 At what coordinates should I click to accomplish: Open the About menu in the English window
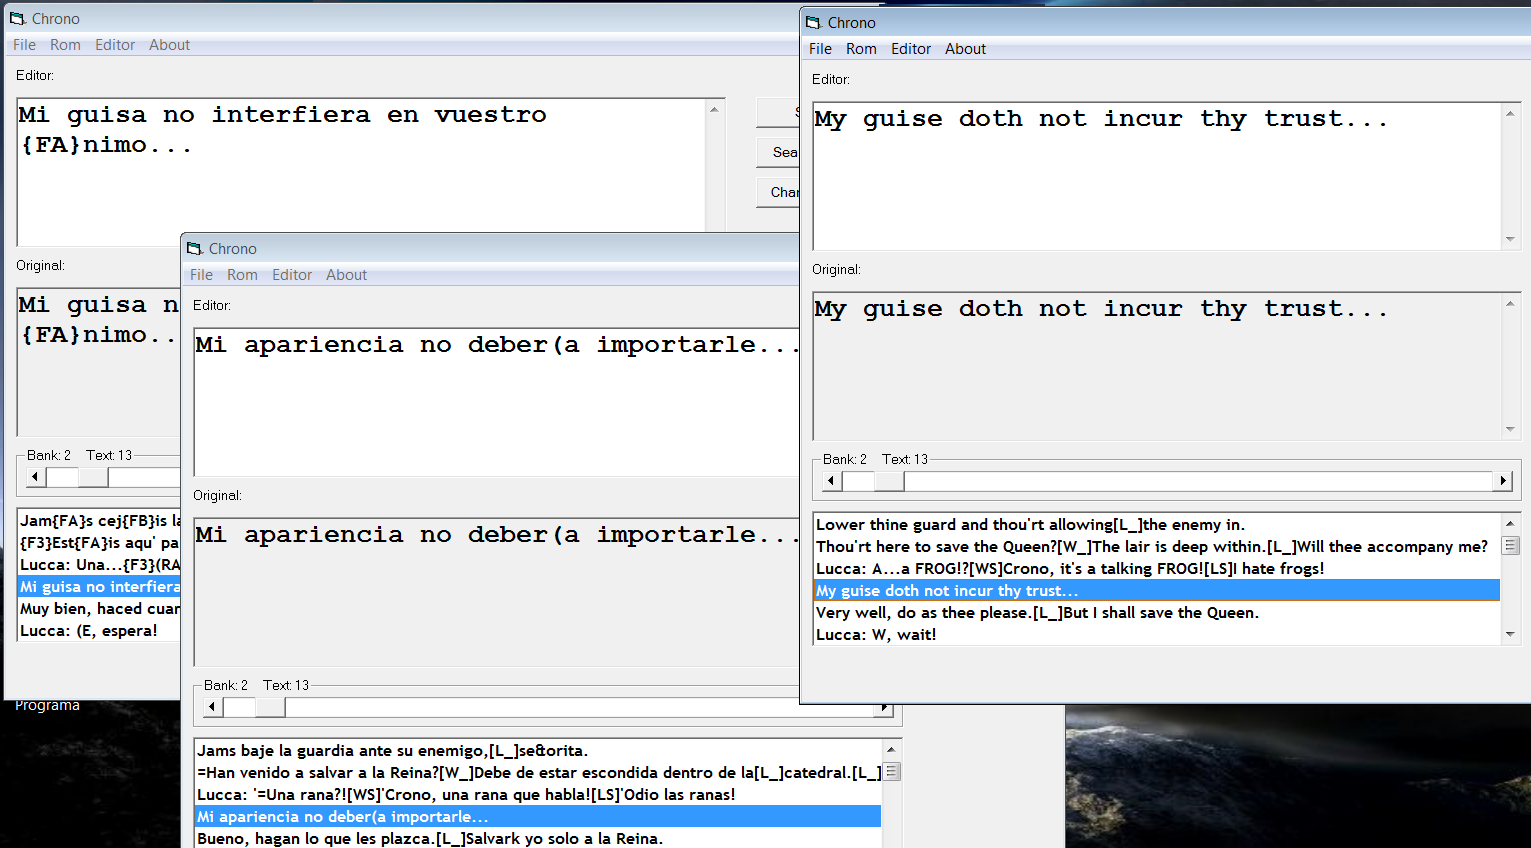pyautogui.click(x=964, y=49)
